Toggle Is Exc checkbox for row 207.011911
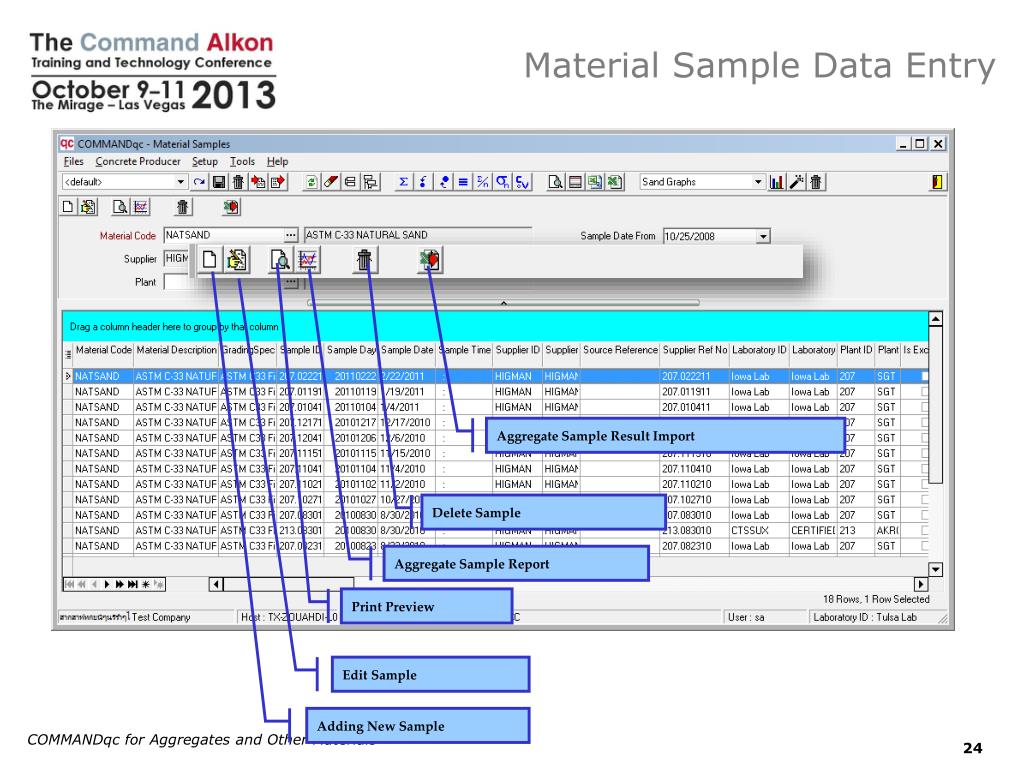1024x768 pixels. (924, 392)
